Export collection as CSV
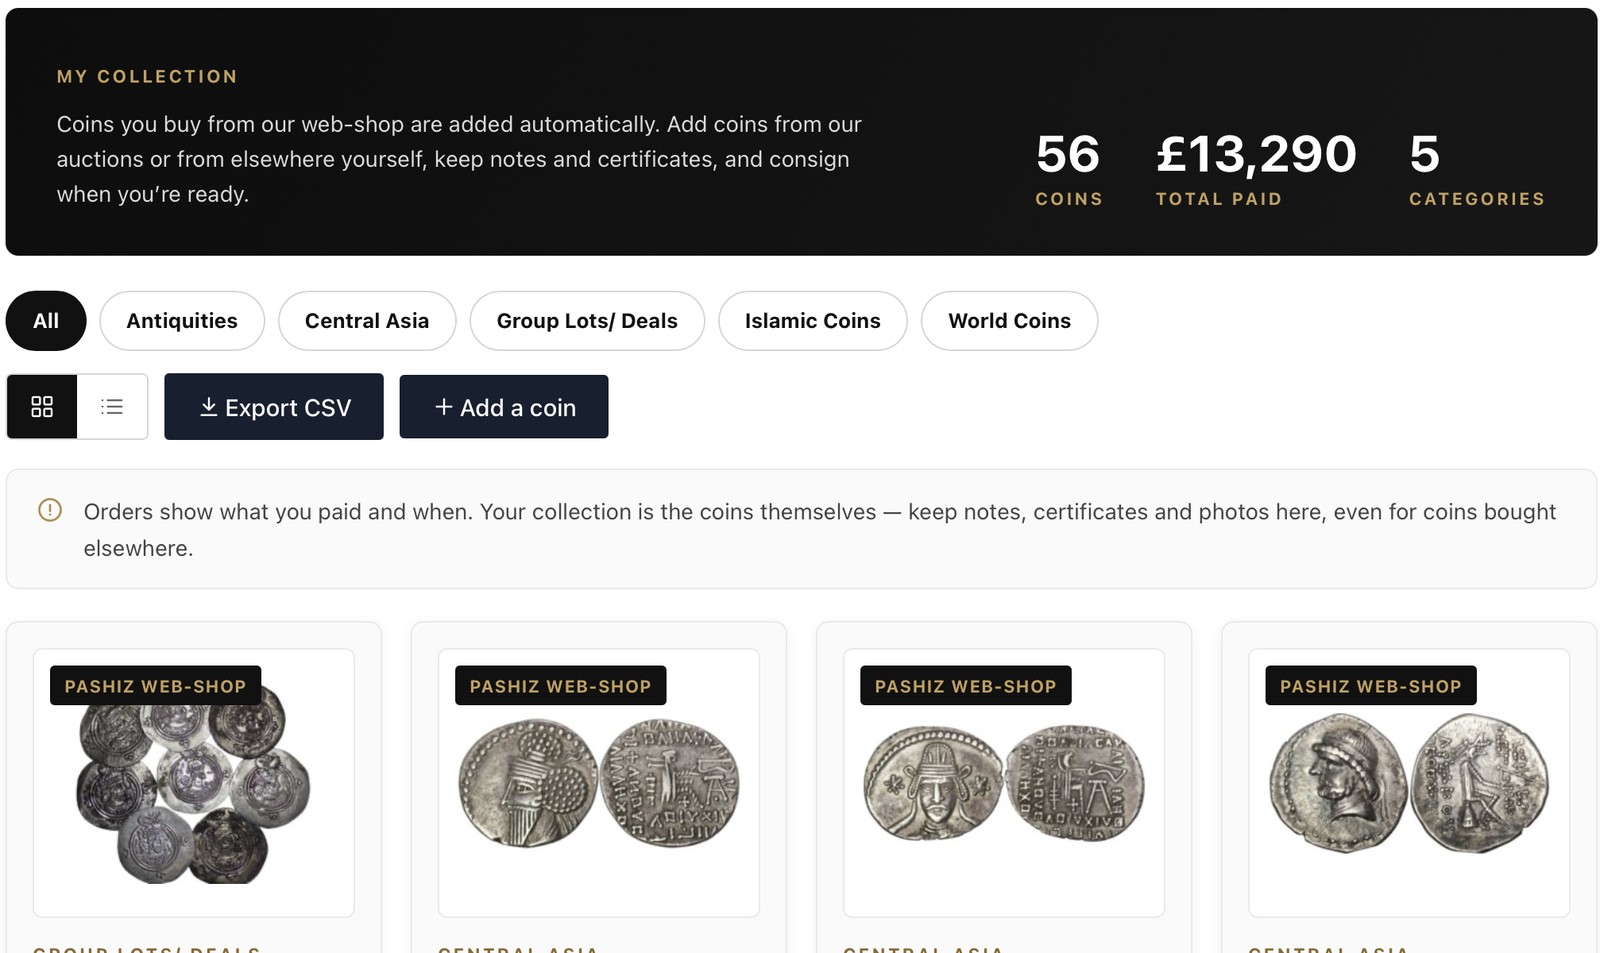Viewport: 1600px width, 953px height. tap(274, 407)
